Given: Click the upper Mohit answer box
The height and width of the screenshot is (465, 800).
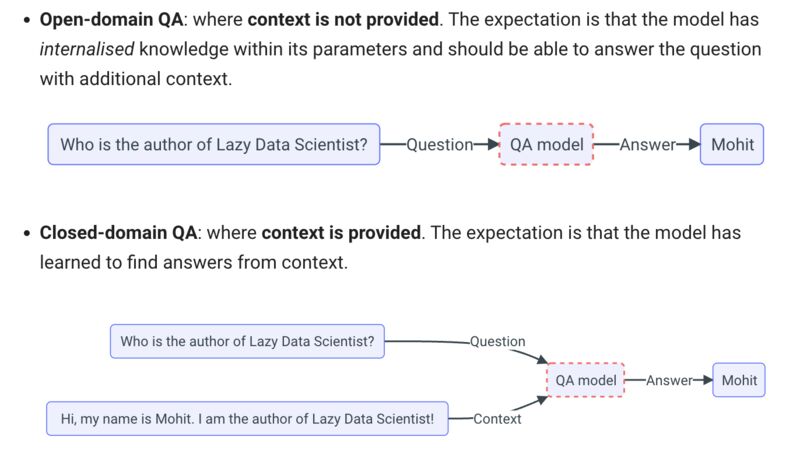Looking at the screenshot, I should coord(732,144).
